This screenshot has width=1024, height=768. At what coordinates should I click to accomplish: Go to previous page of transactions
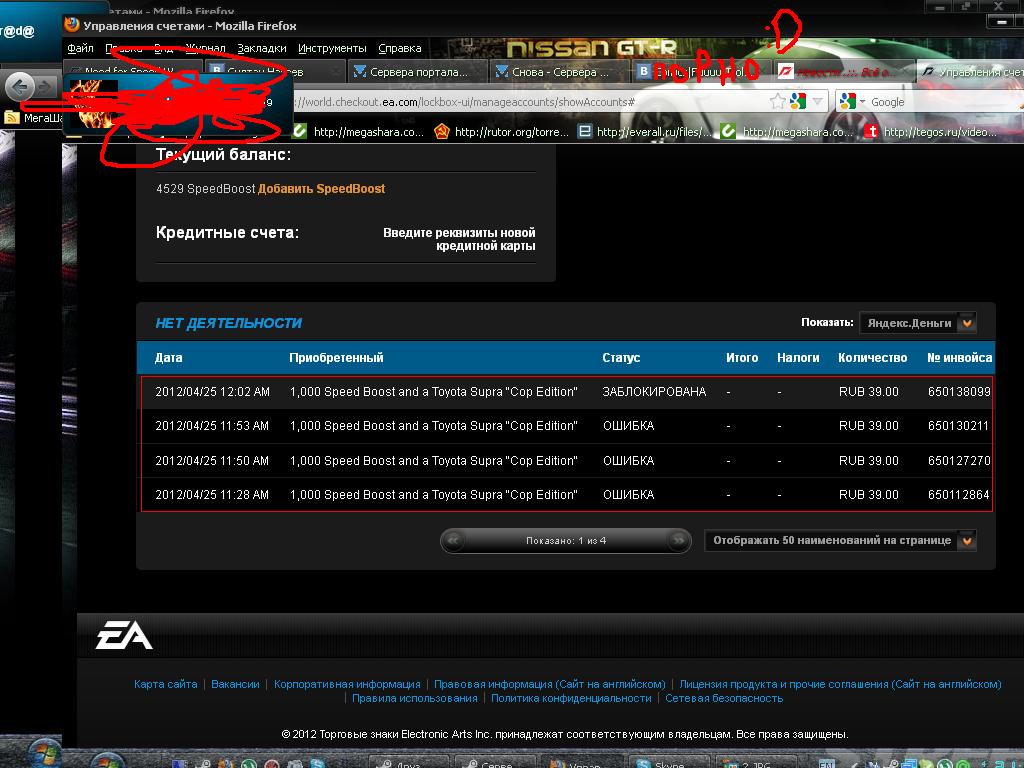455,541
